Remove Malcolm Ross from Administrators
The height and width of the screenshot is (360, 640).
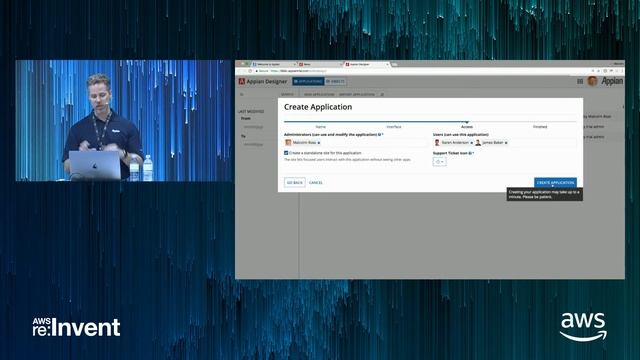pos(319,143)
